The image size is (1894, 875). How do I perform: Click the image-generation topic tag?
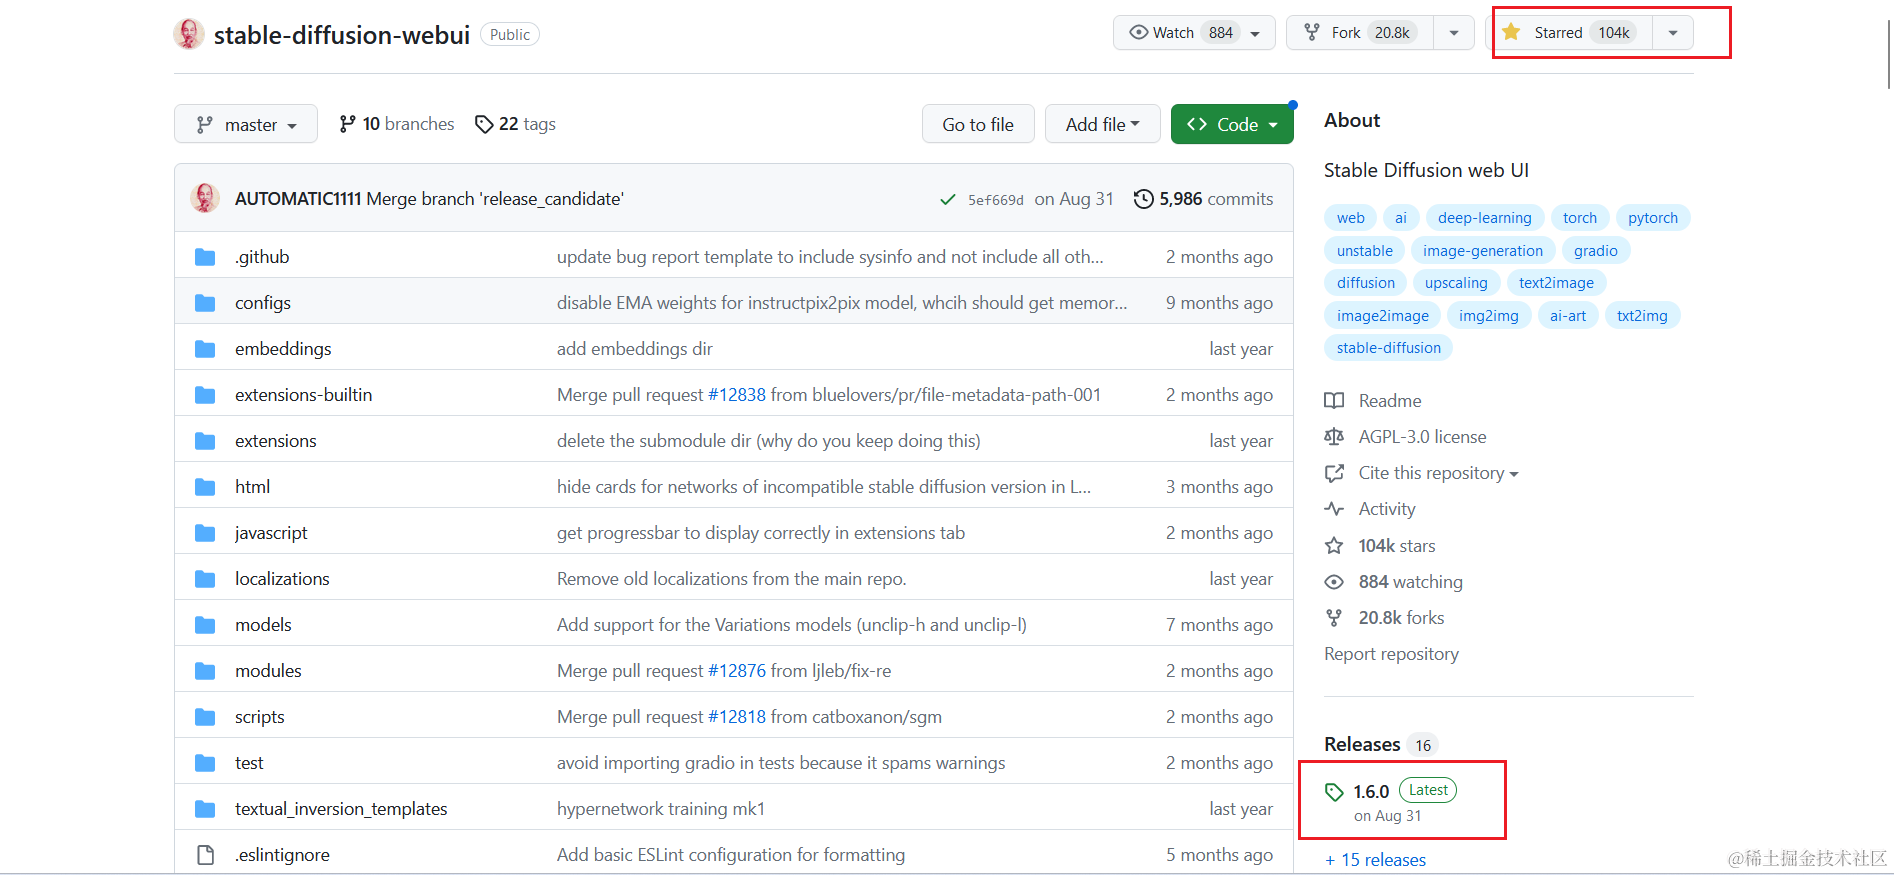(1483, 251)
